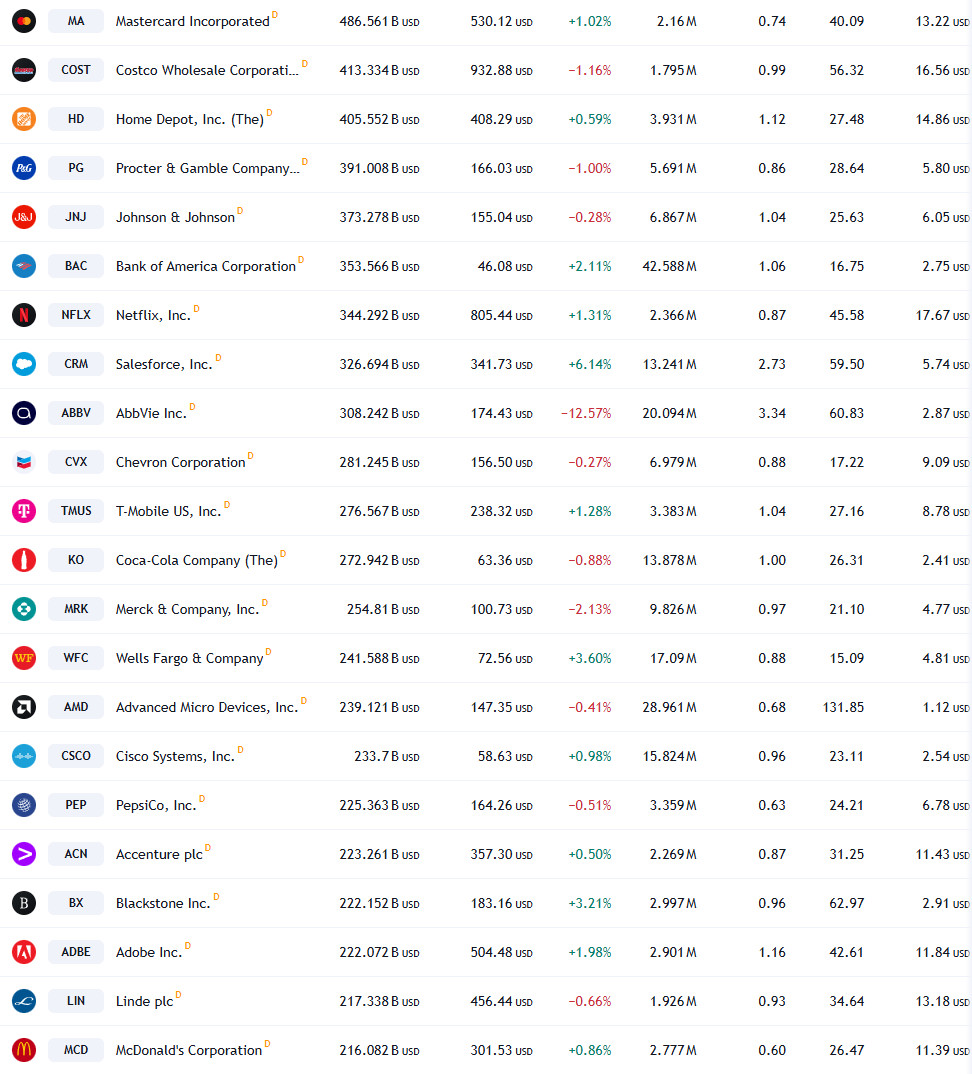The image size is (972, 1074).
Task: Click the T-Mobile pink logo icon
Action: pos(24,511)
